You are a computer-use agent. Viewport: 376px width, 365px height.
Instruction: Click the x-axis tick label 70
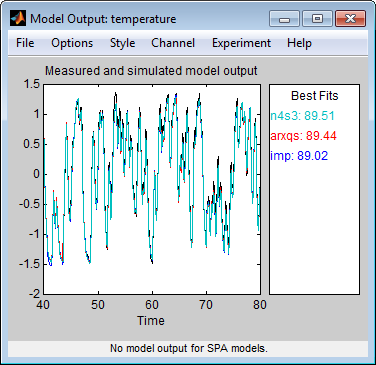pyautogui.click(x=206, y=305)
